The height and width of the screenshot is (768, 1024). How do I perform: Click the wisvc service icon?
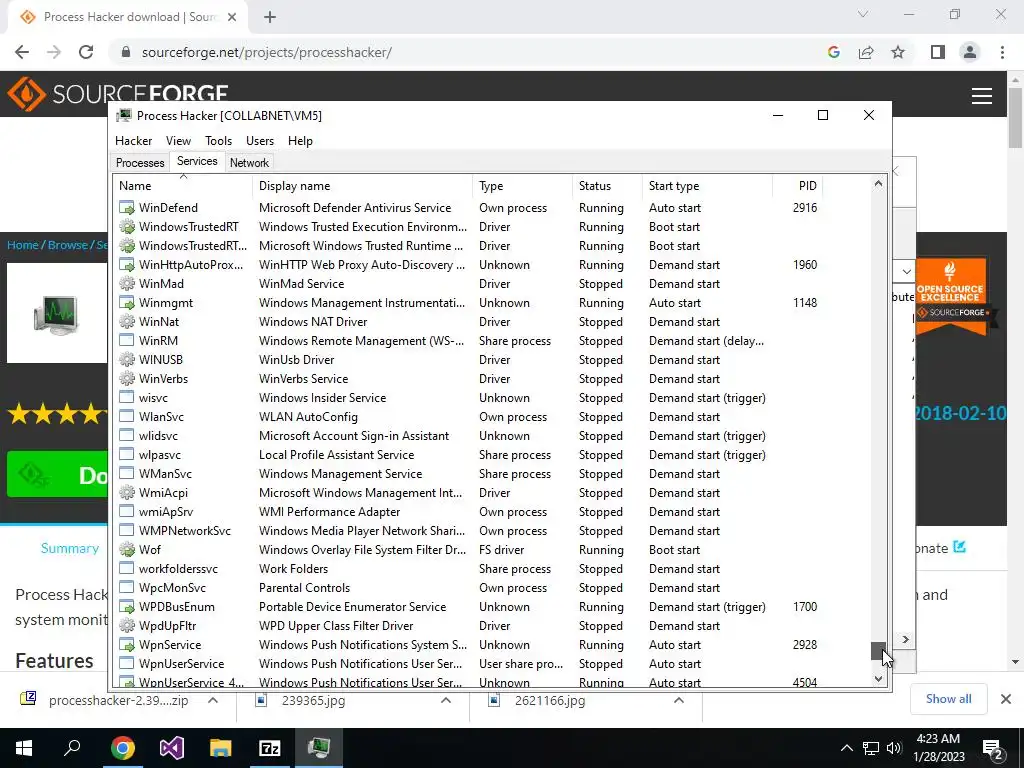point(127,397)
